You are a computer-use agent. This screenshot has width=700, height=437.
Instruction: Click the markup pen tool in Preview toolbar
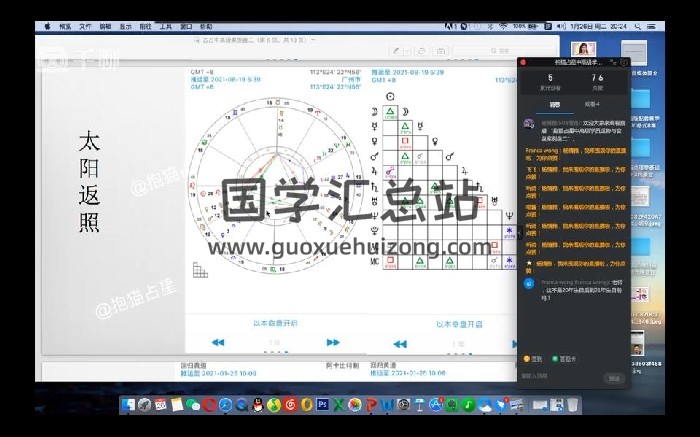pos(396,51)
